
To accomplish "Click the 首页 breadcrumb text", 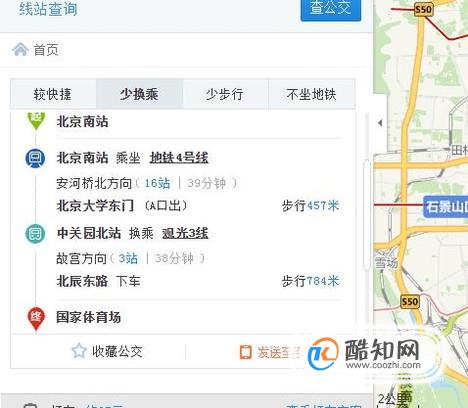I will (46, 50).
